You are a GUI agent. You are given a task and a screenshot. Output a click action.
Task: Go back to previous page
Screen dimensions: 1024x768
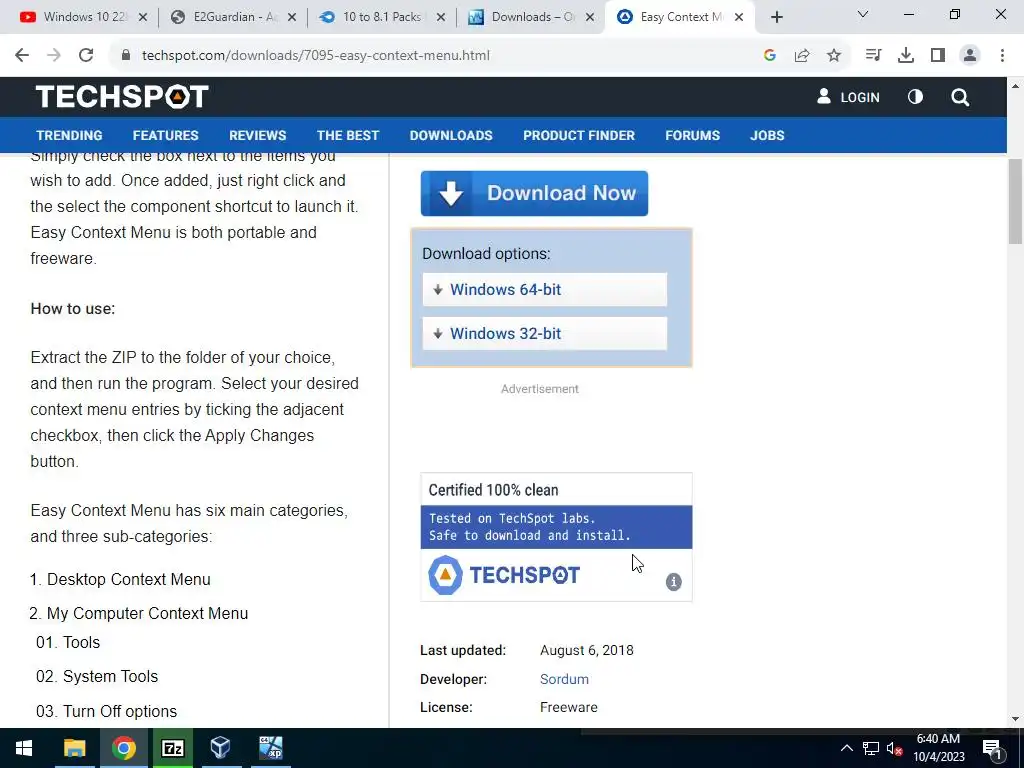point(22,56)
